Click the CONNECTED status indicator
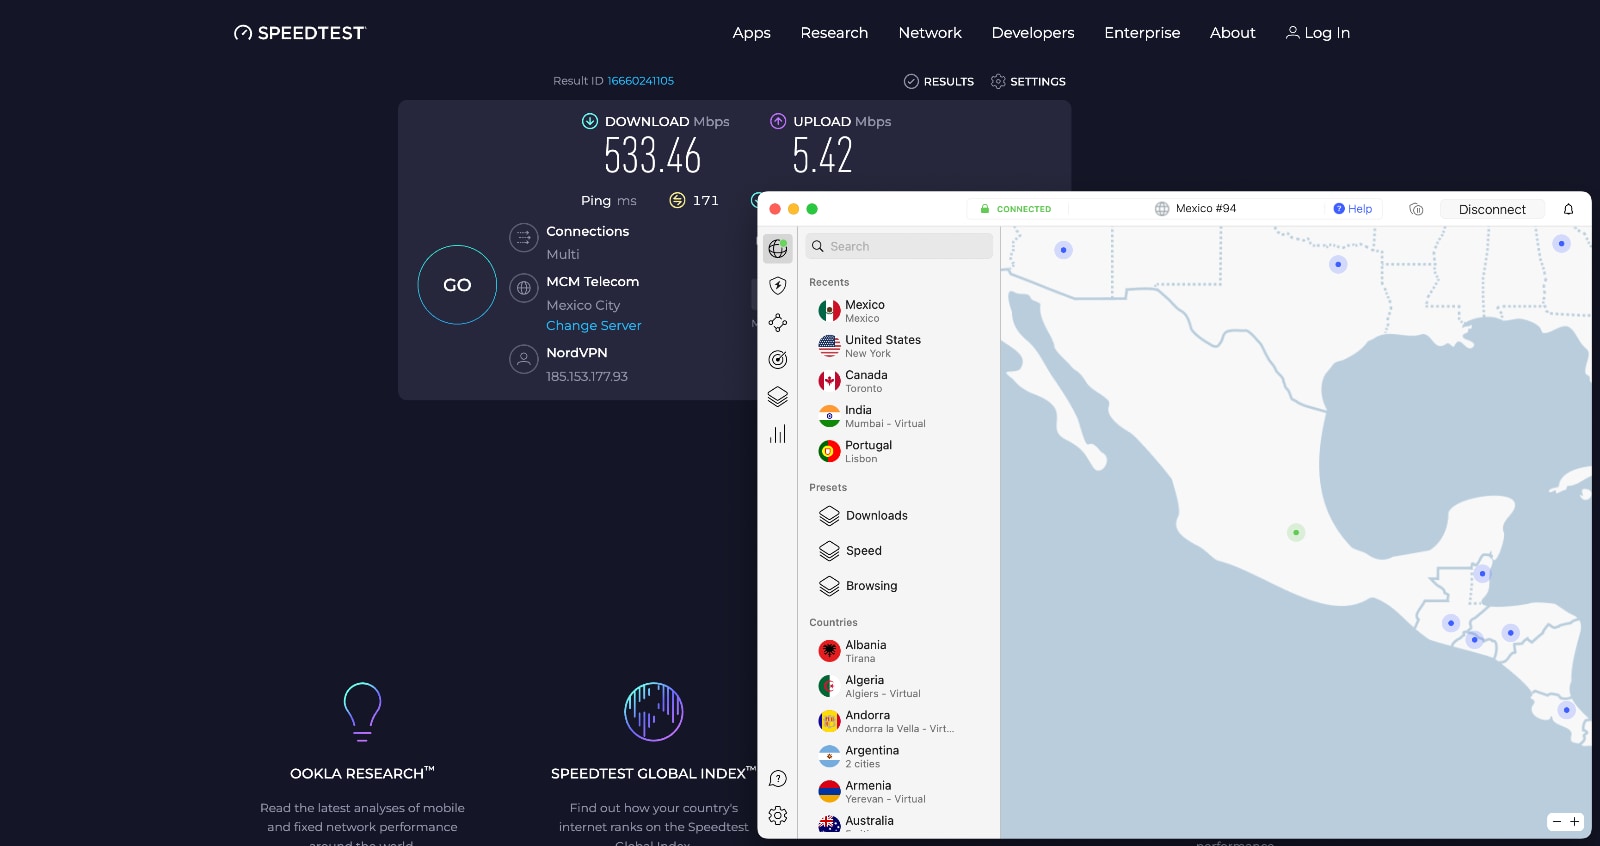Screen dimensions: 1600x846 pyautogui.click(x=1016, y=209)
